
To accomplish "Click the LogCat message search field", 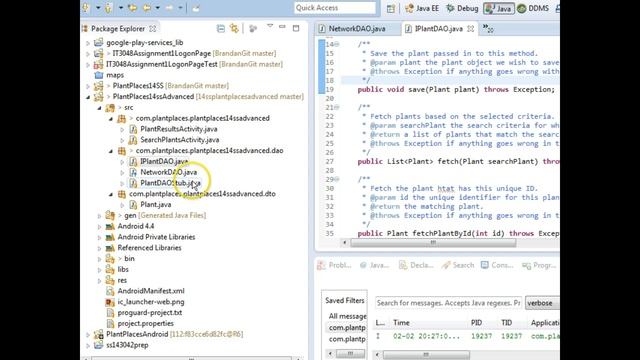I will pos(448,303).
